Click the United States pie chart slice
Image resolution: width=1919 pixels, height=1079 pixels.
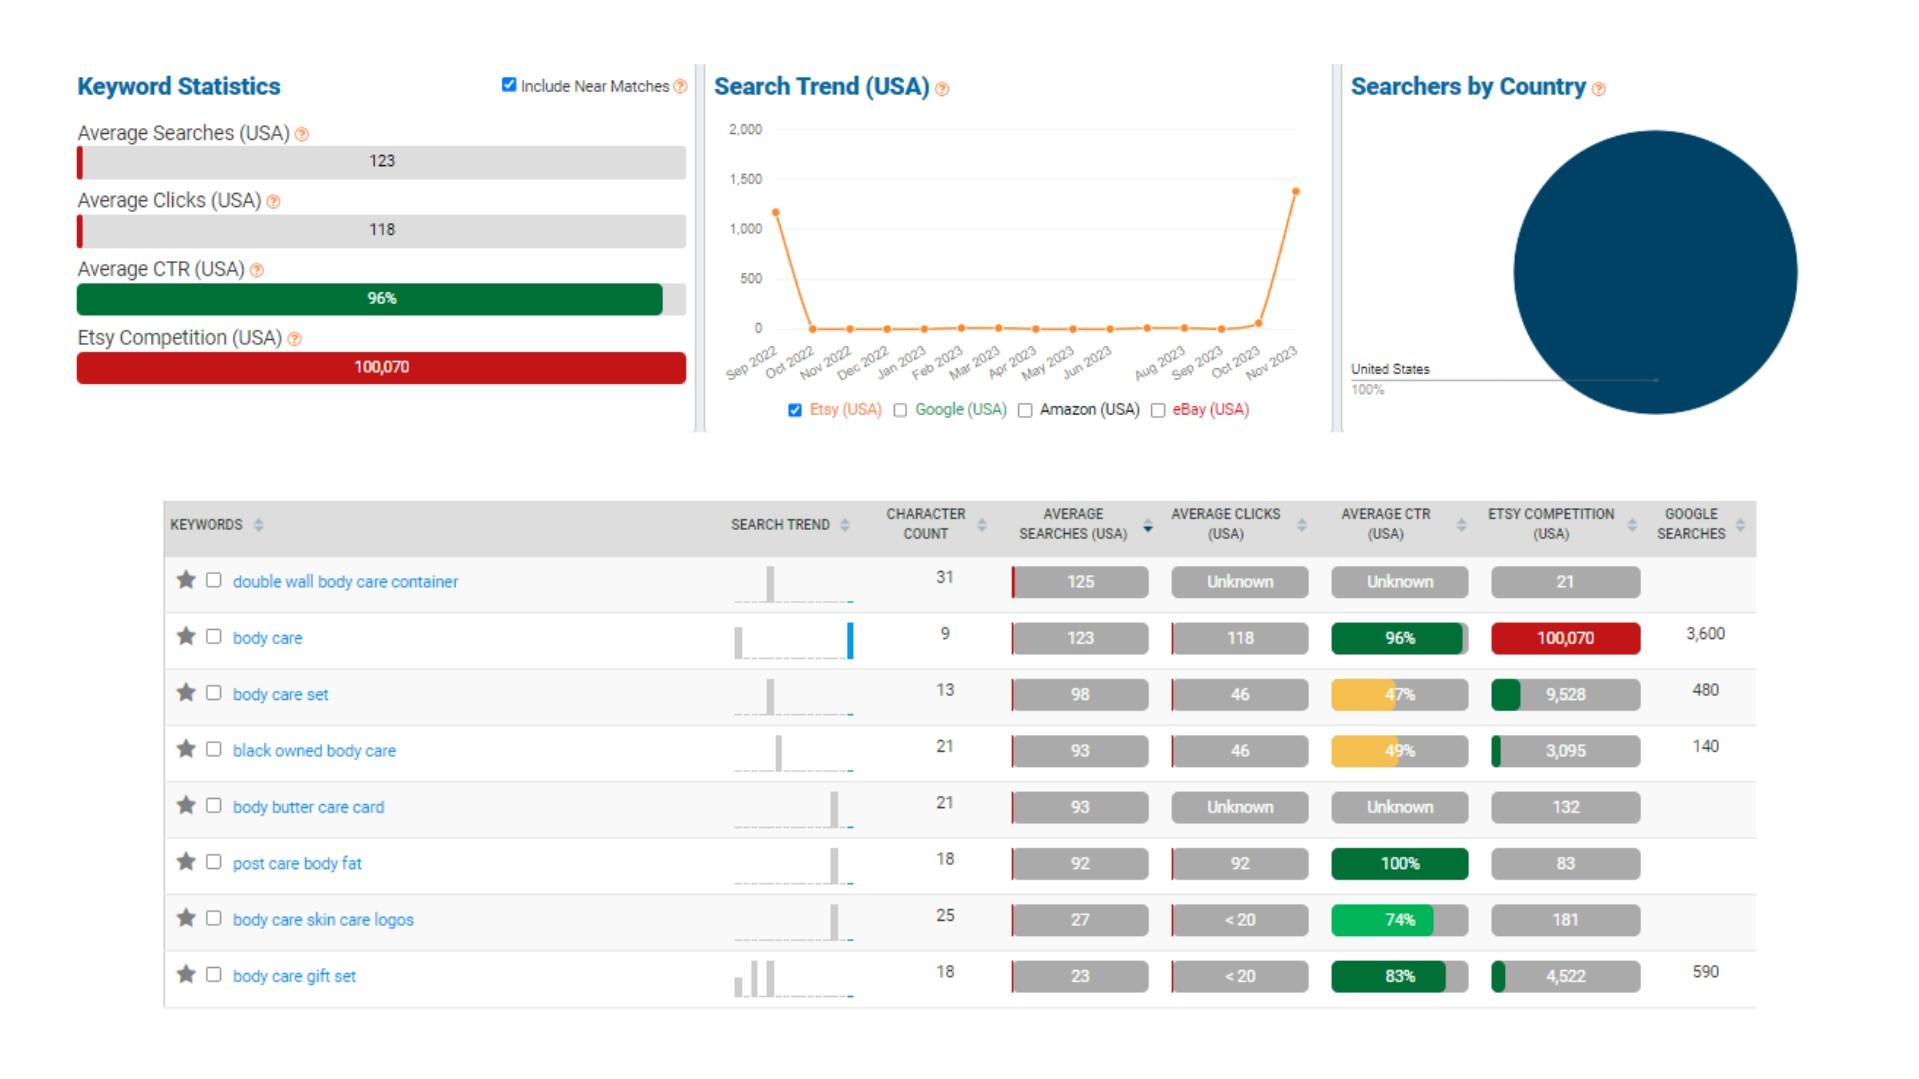tap(1655, 272)
